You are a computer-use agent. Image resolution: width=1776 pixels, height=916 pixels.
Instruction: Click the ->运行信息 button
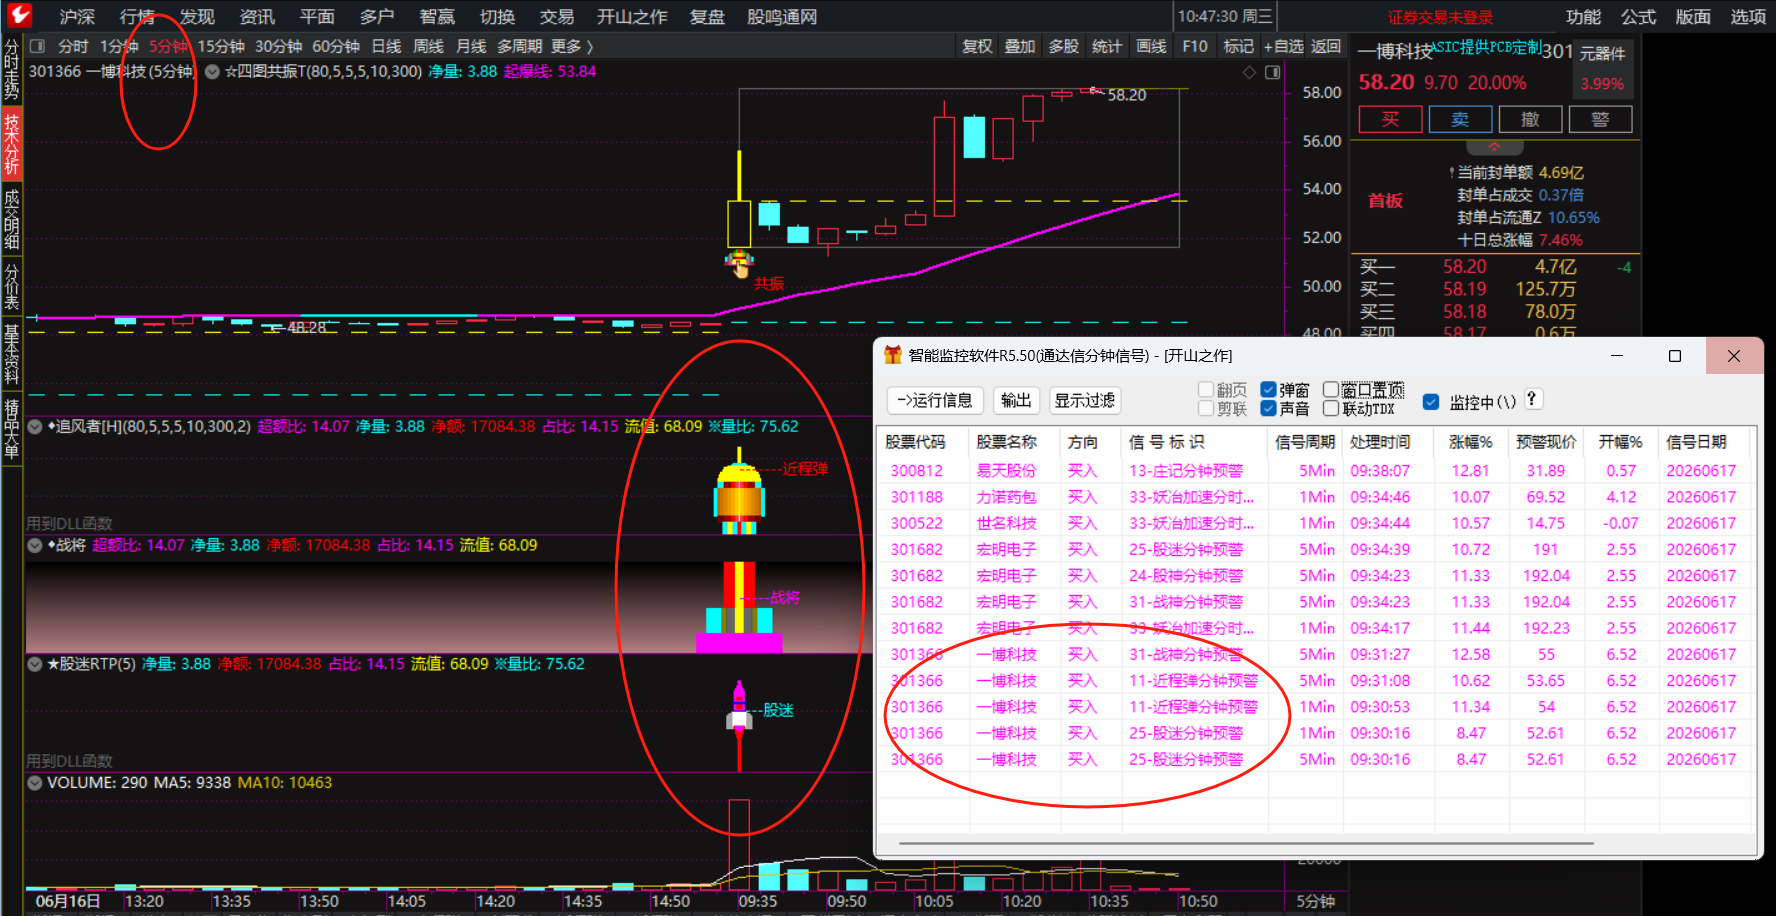935,400
